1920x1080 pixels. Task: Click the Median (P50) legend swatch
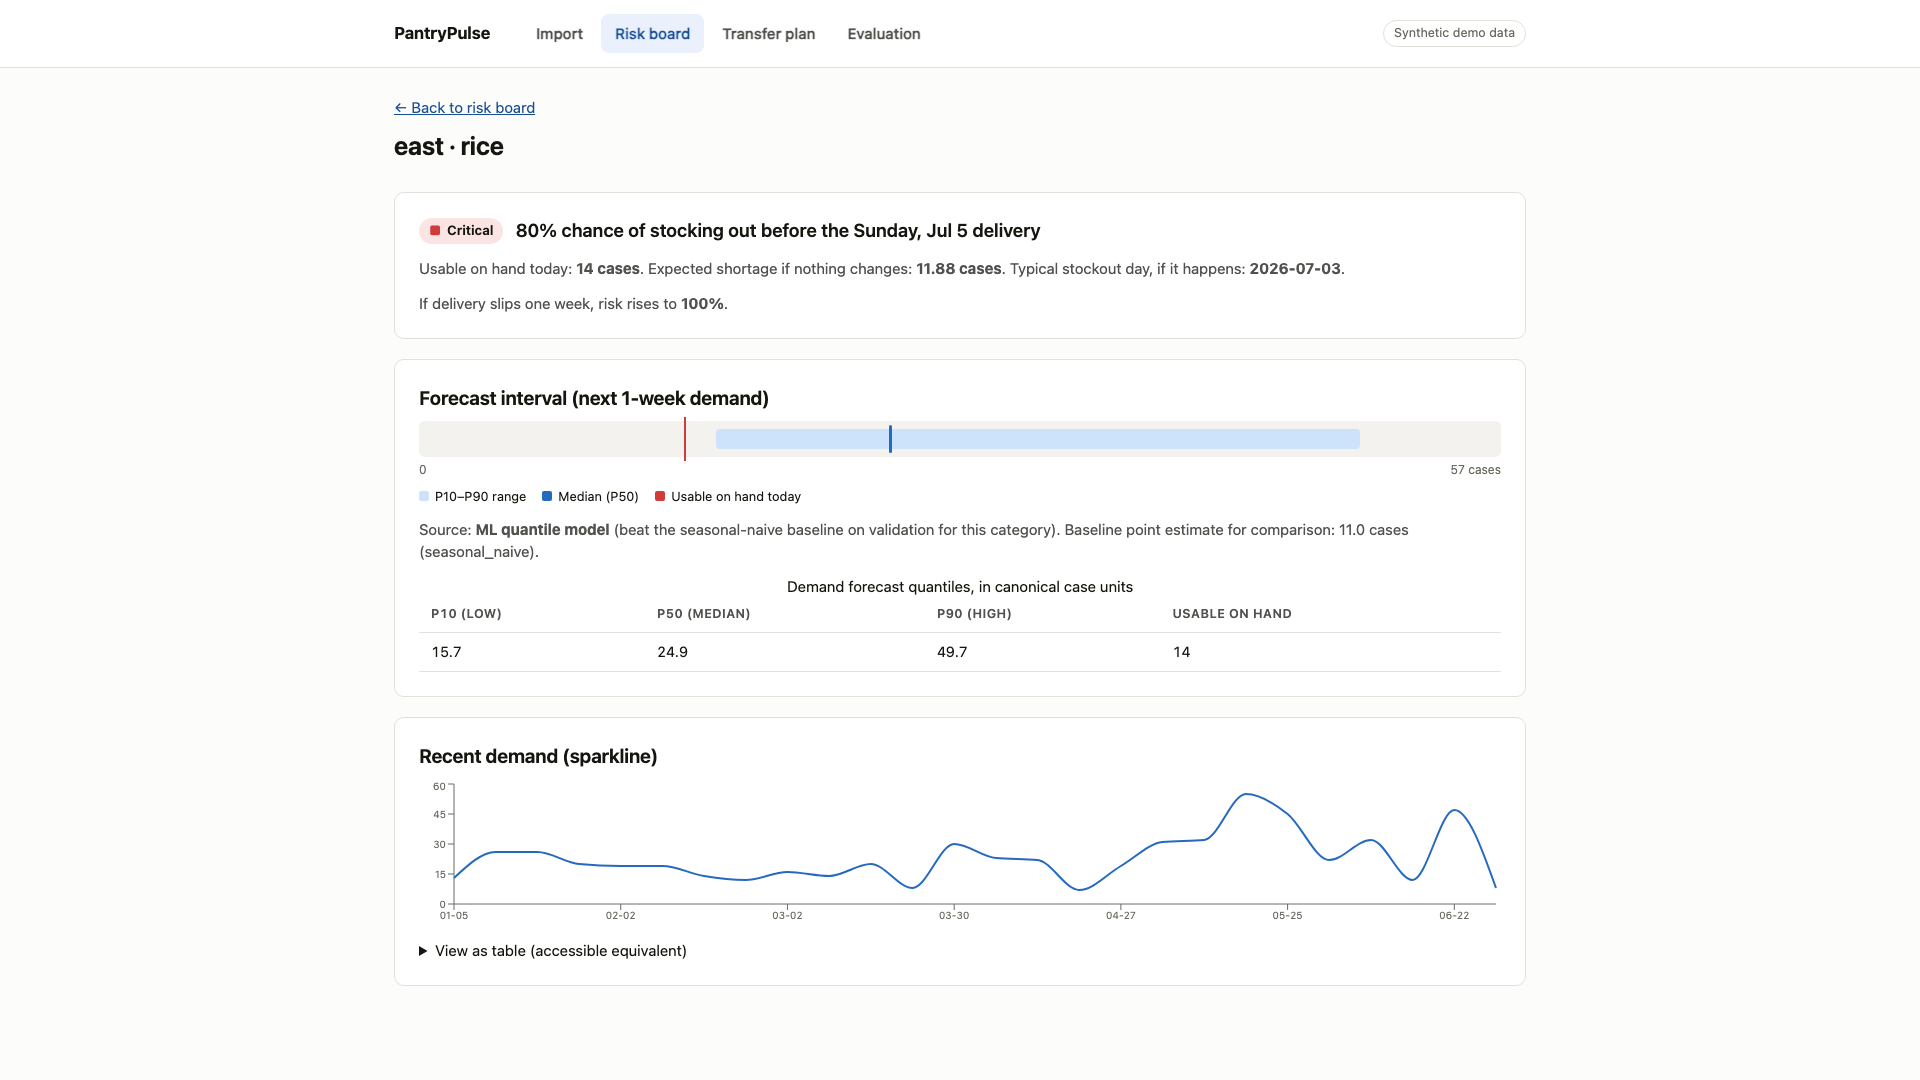point(547,496)
